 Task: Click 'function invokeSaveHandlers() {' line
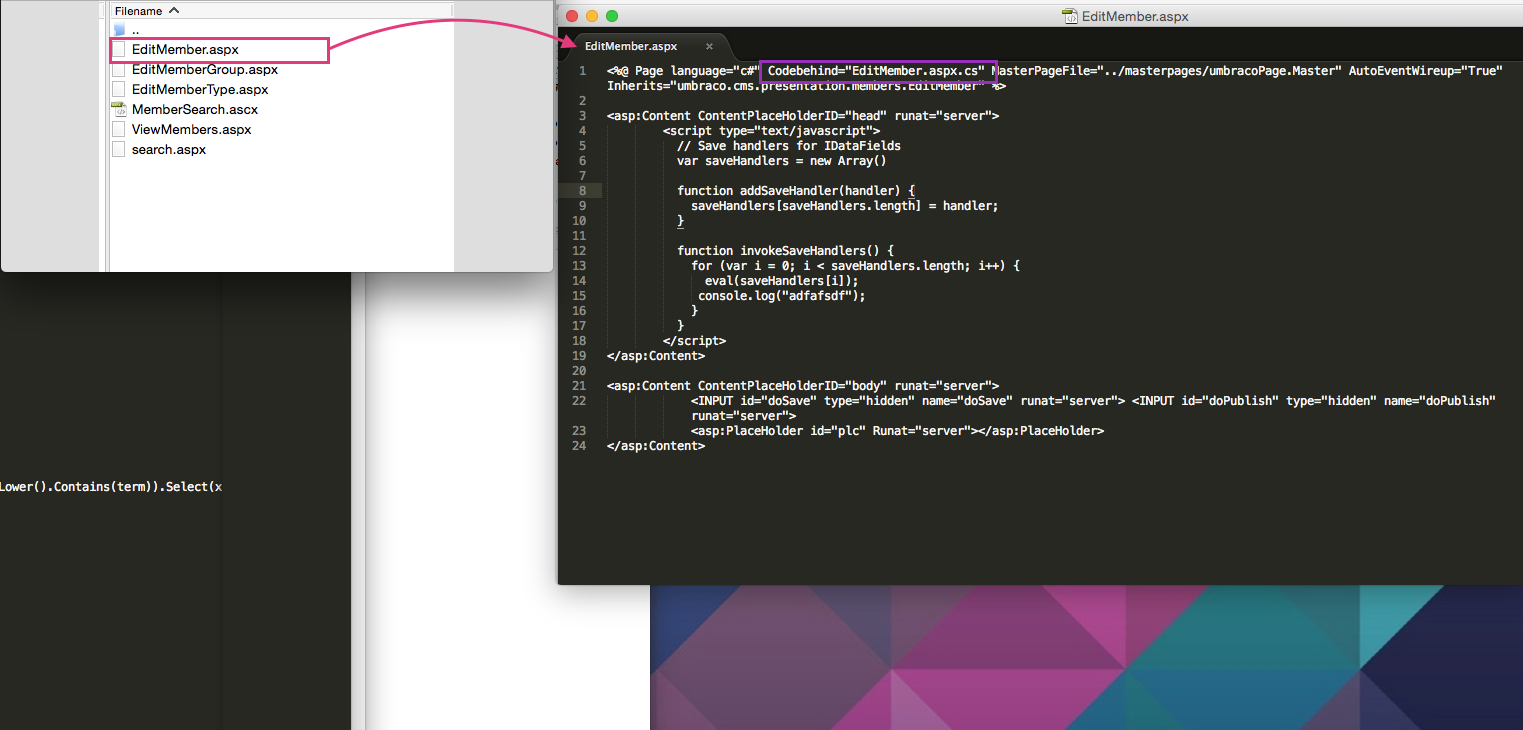(x=785, y=251)
